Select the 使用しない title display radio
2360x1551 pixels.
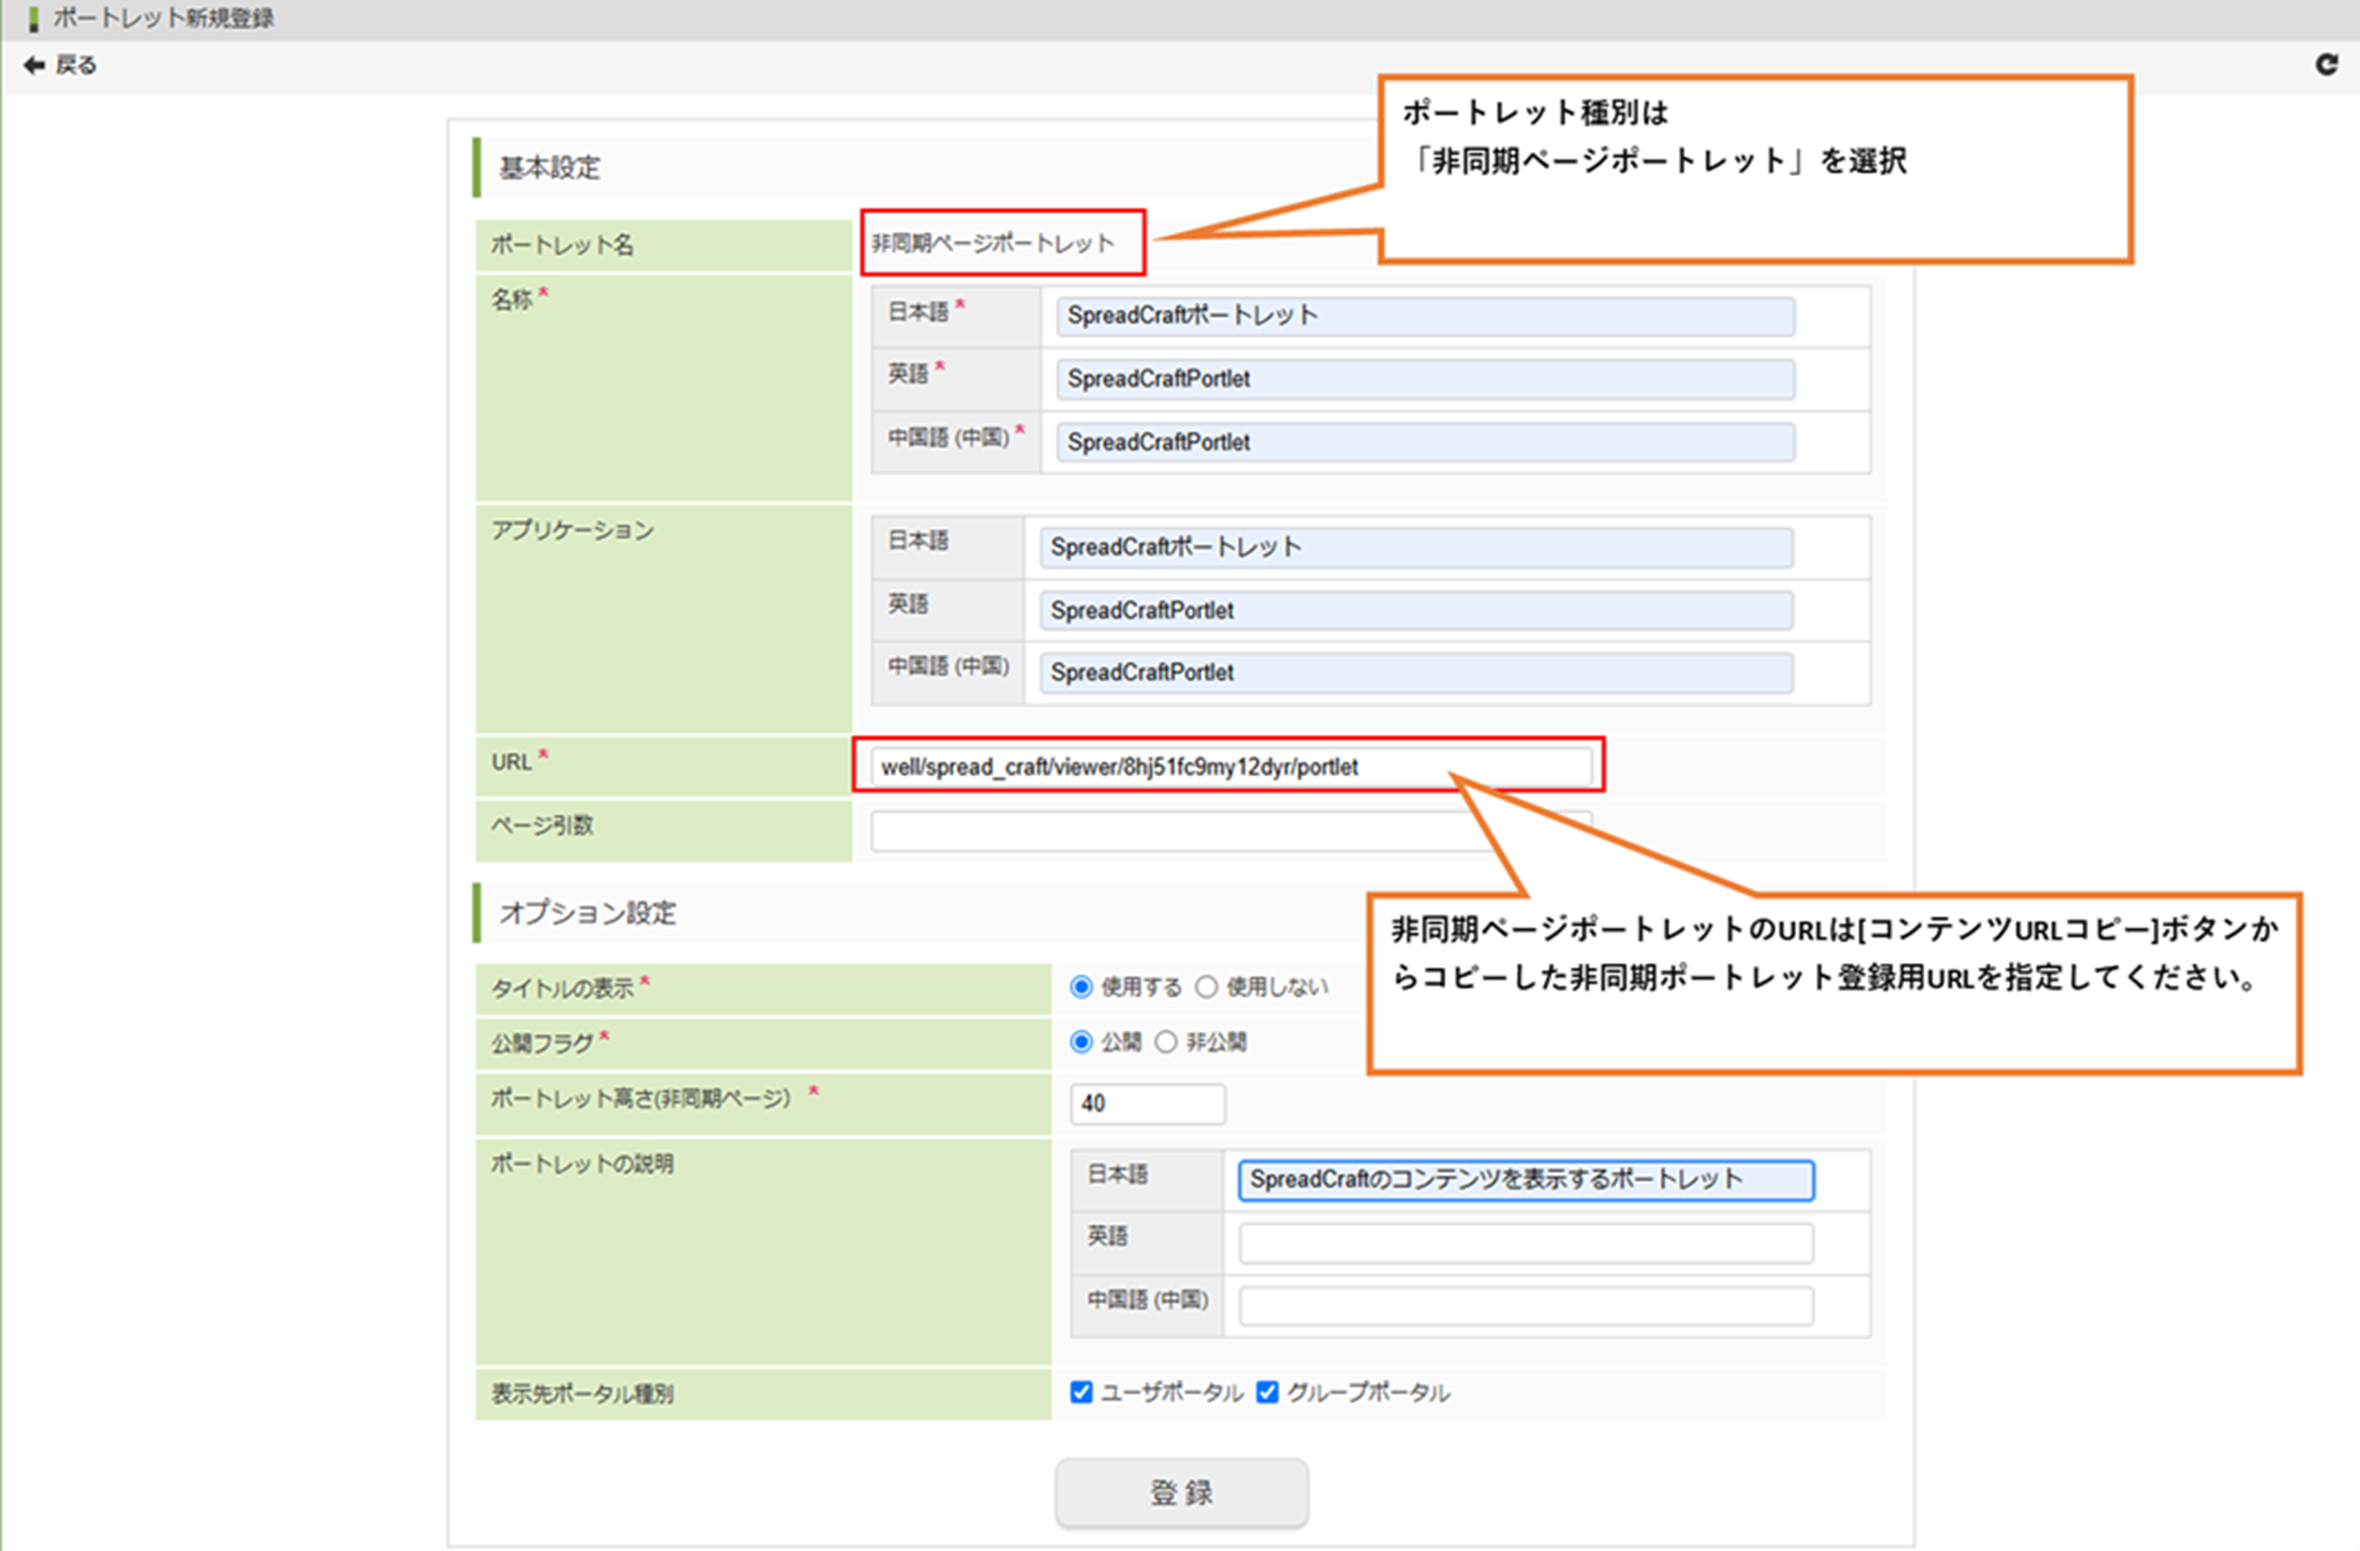coord(1207,987)
